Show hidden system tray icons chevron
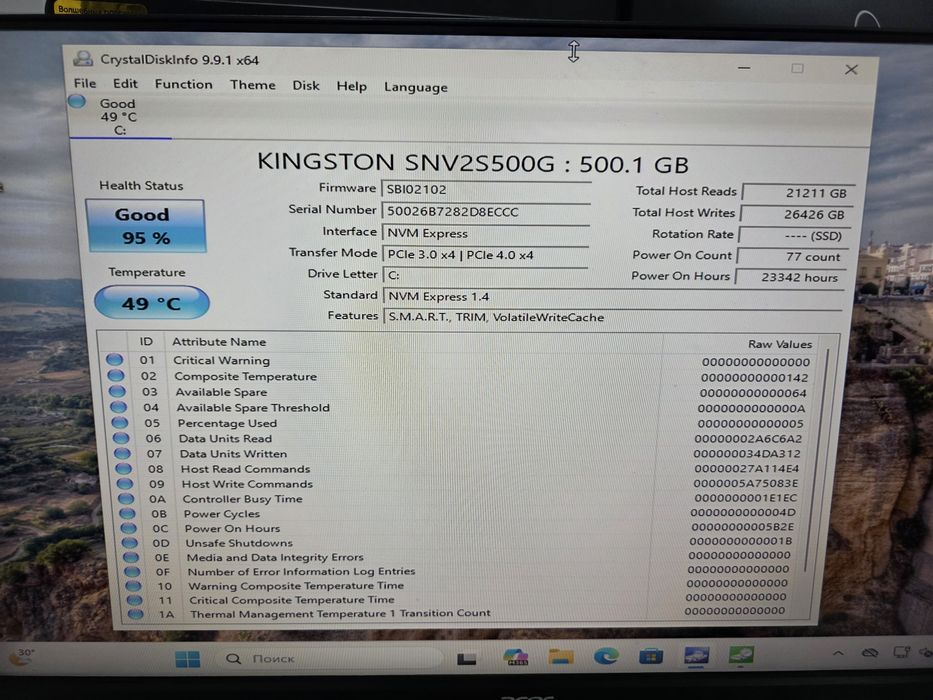The height and width of the screenshot is (700, 933). pos(838,653)
